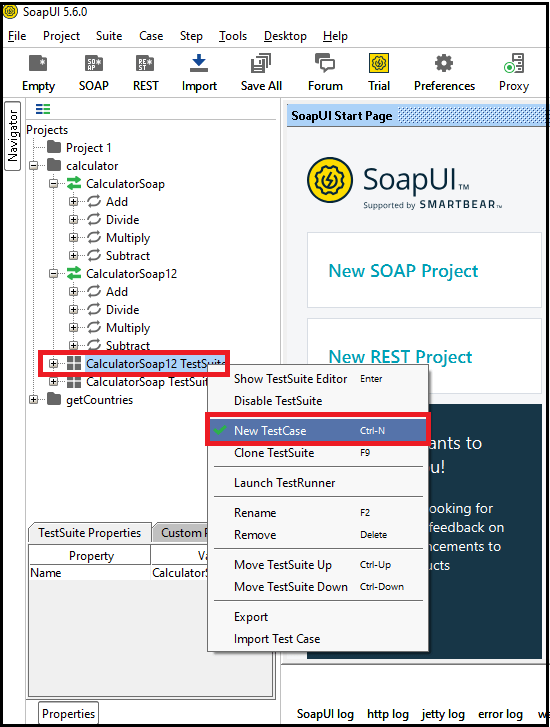This screenshot has height=727, width=550.
Task: Expand the Subtract operation under CalculatorSoap
Action: click(x=73, y=255)
